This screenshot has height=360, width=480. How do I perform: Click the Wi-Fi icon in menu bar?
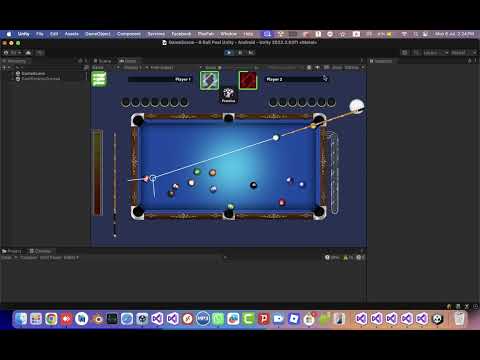pyautogui.click(x=404, y=34)
